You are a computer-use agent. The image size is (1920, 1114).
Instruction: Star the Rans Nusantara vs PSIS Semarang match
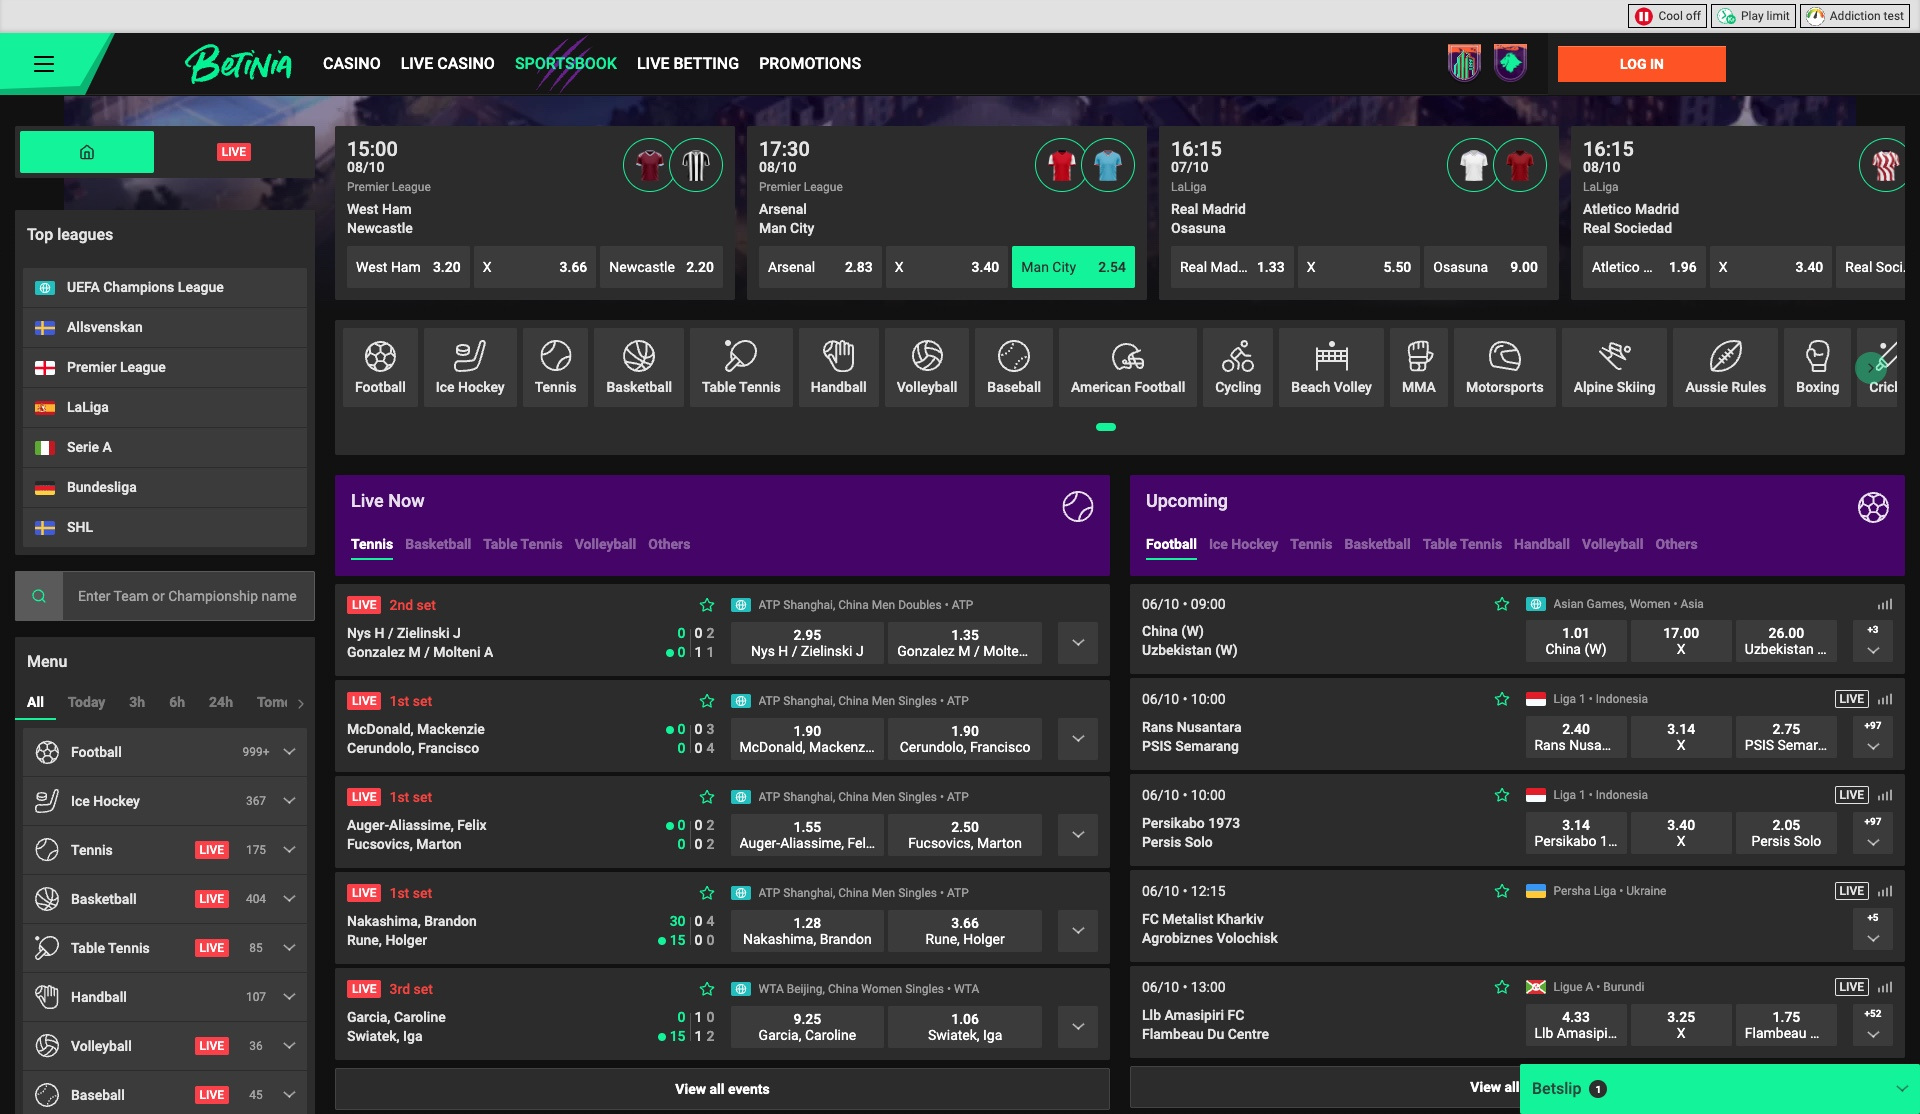coord(1502,699)
